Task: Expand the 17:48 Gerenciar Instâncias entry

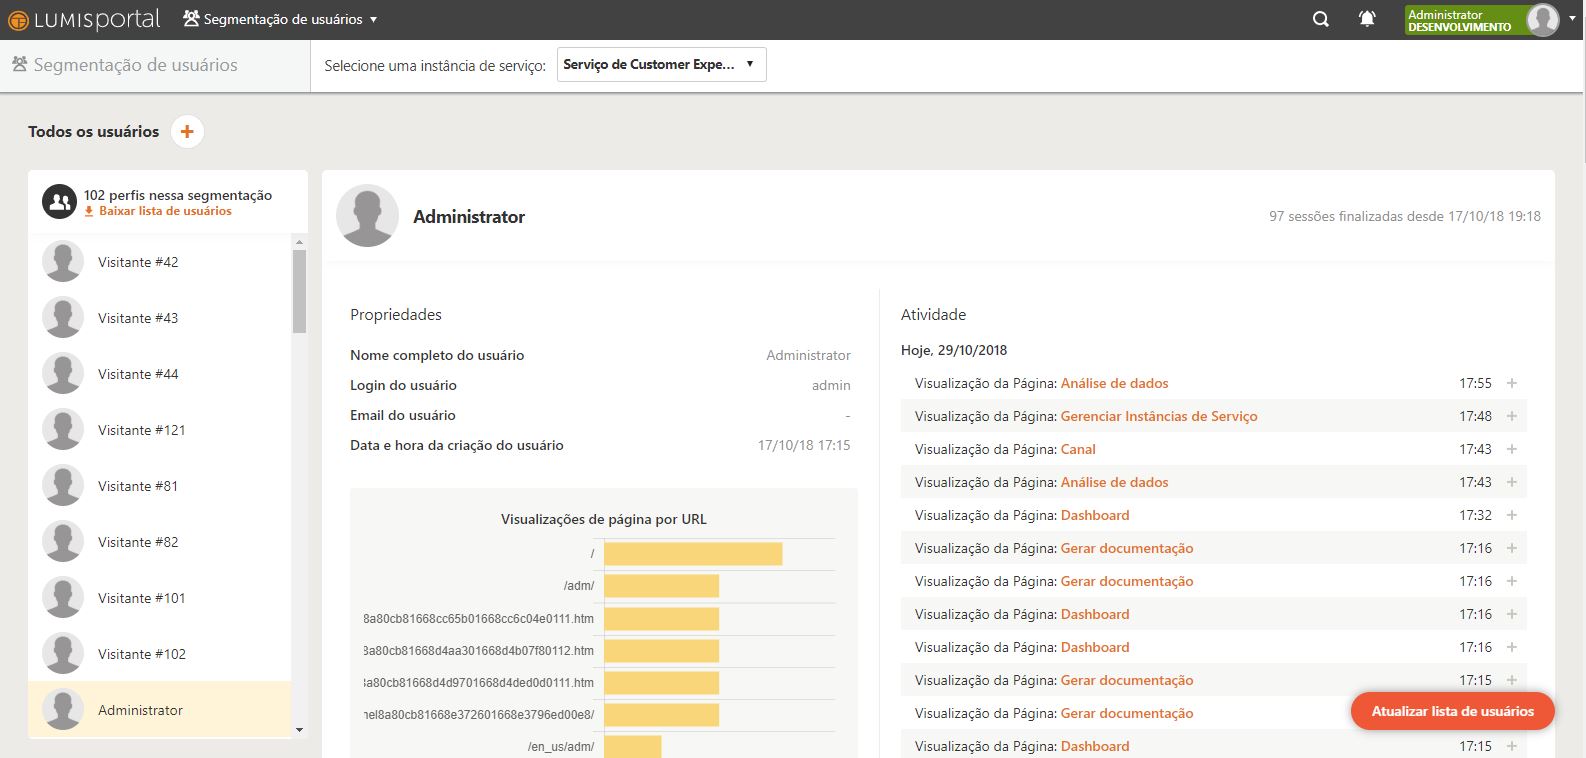Action: pos(1512,416)
